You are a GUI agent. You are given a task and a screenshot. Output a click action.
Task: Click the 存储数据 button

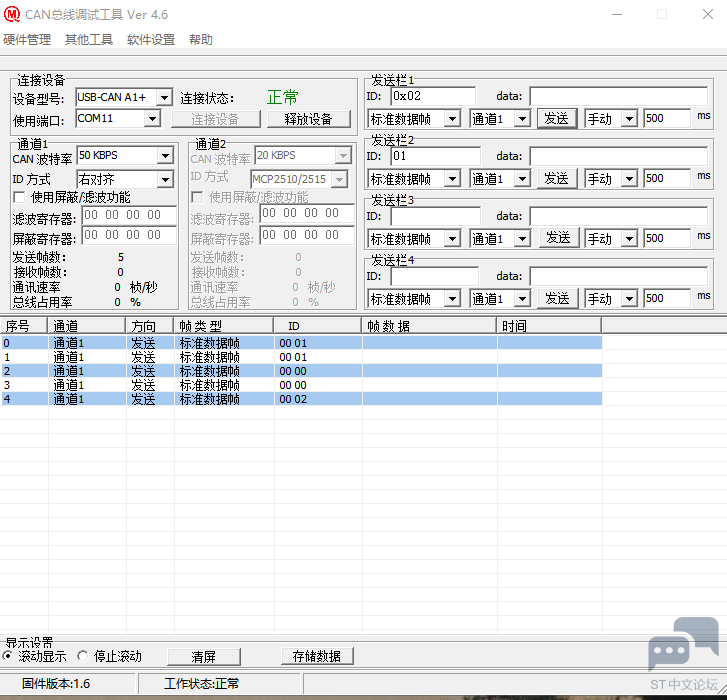click(317, 656)
